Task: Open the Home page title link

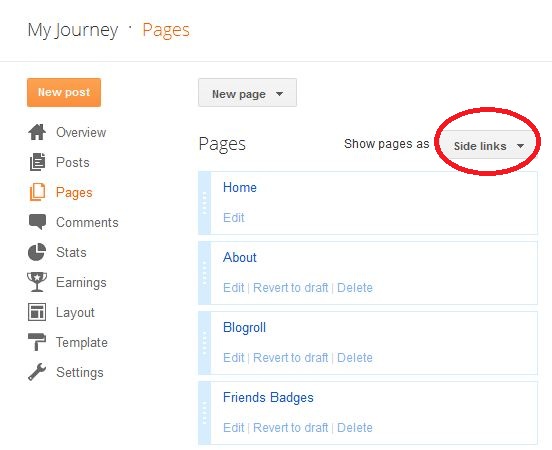Action: [x=240, y=187]
